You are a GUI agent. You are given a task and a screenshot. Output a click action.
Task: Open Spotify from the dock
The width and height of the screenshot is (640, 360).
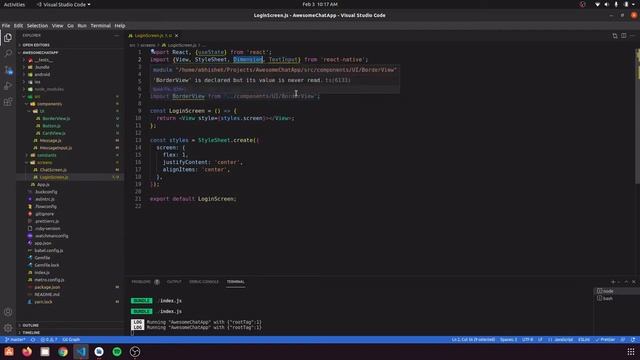coord(117,351)
